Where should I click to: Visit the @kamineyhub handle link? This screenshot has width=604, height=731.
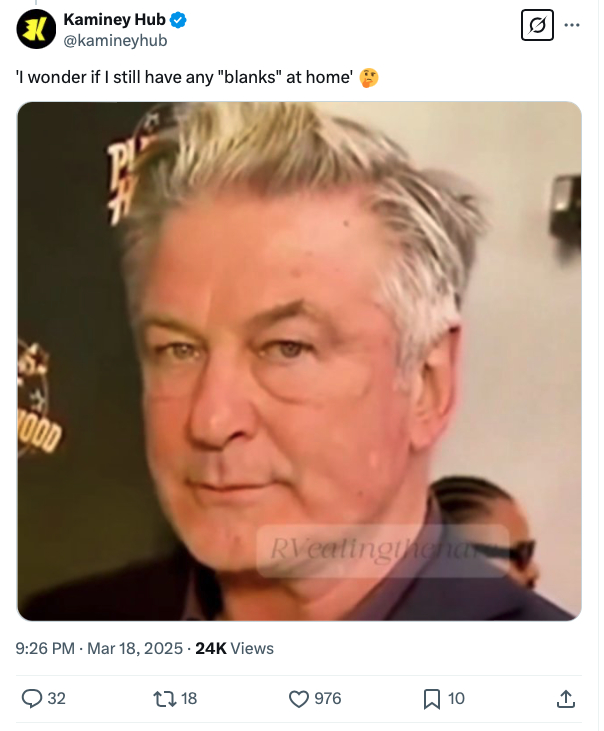[x=115, y=41]
